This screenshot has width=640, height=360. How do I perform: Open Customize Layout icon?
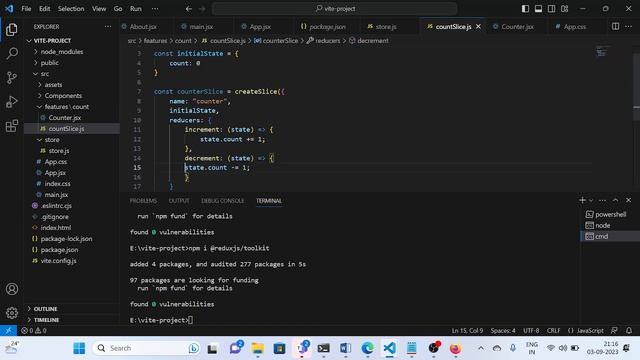(x=564, y=9)
